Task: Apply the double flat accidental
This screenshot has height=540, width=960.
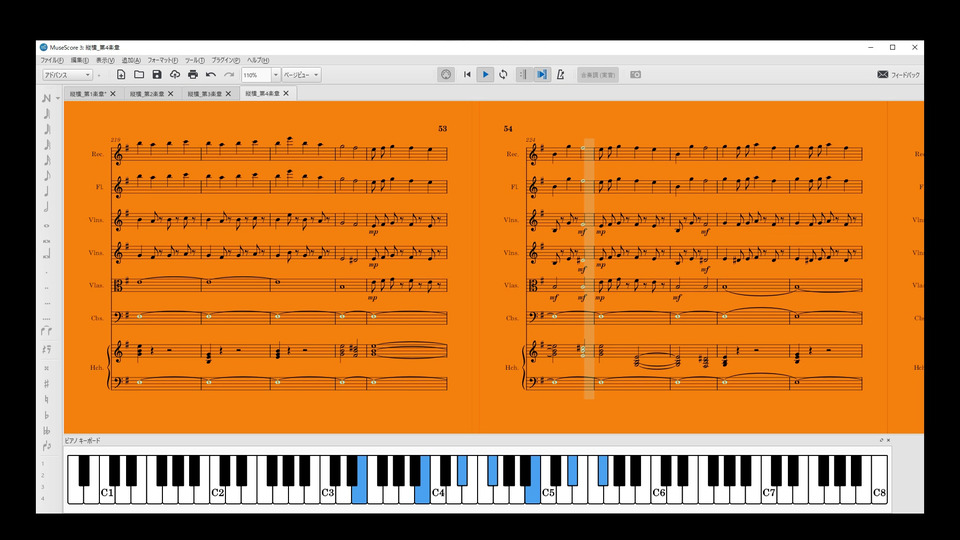Action: click(x=47, y=431)
